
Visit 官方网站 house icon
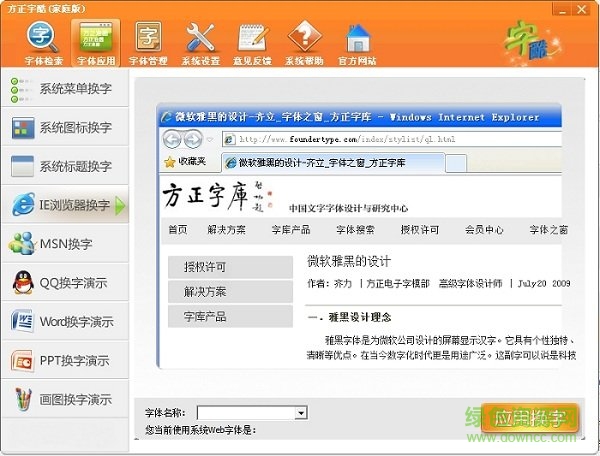click(x=357, y=43)
